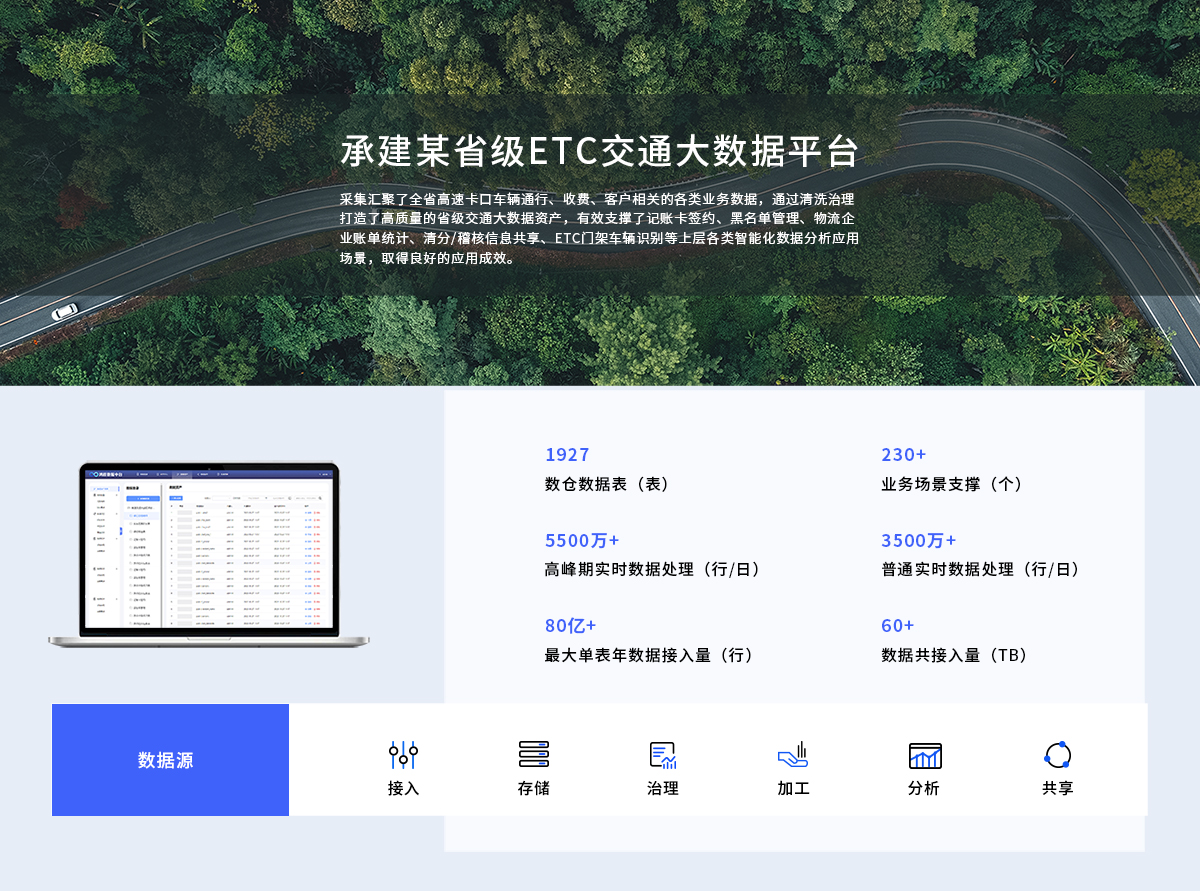This screenshot has height=891, width=1200.
Task: Click the blue button in laptop's middle panel
Action: click(144, 497)
